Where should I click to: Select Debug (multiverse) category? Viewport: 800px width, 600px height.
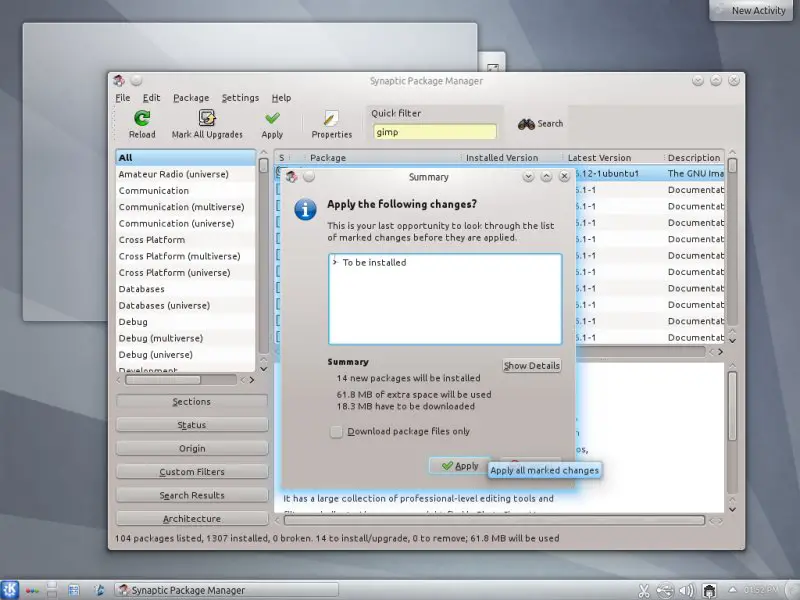[186, 338]
